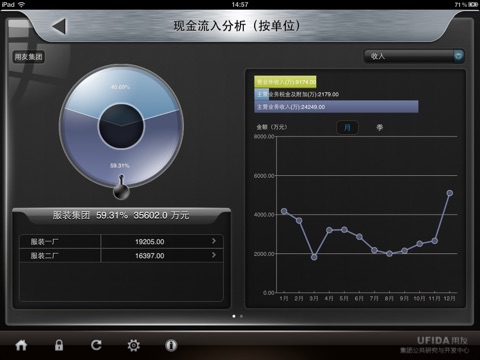Tap the 12月 axis label

point(449,298)
